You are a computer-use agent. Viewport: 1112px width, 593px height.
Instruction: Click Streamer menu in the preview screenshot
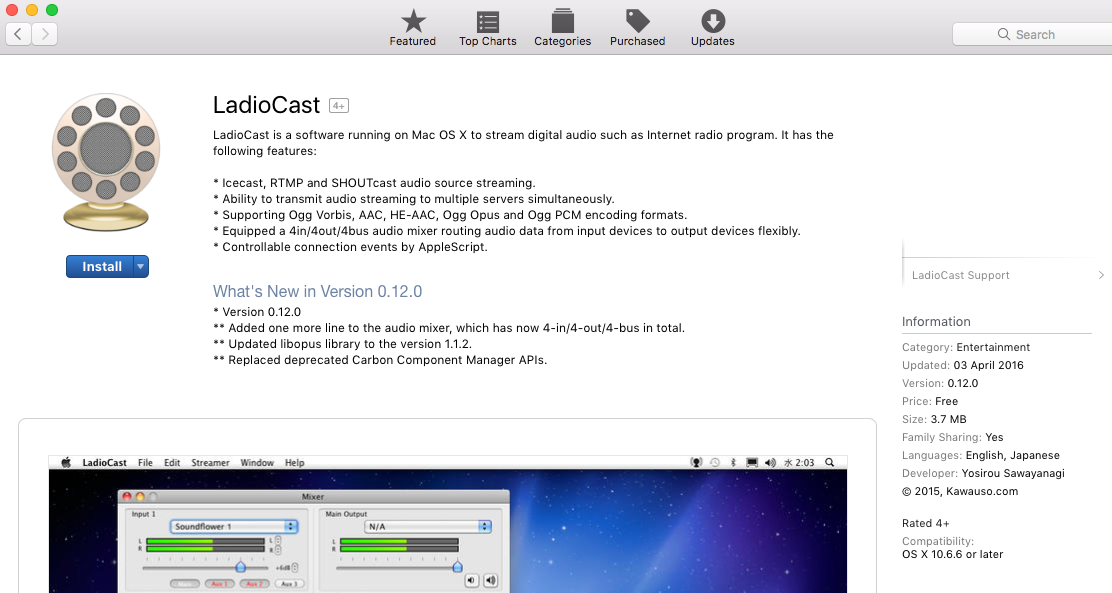(211, 462)
